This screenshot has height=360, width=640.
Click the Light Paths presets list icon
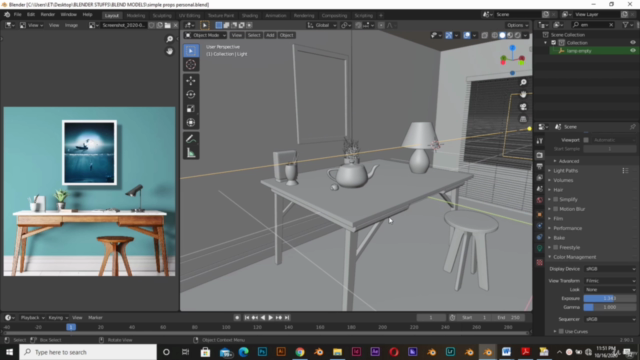pyautogui.click(x=625, y=171)
